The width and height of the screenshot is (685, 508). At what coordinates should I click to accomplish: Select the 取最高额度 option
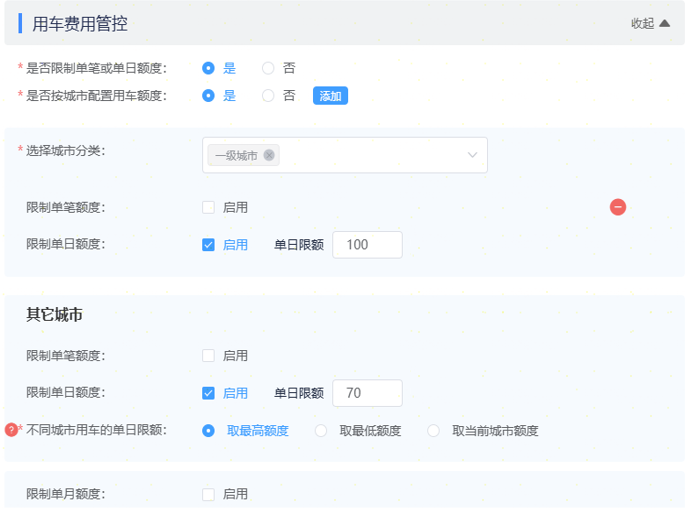point(209,431)
